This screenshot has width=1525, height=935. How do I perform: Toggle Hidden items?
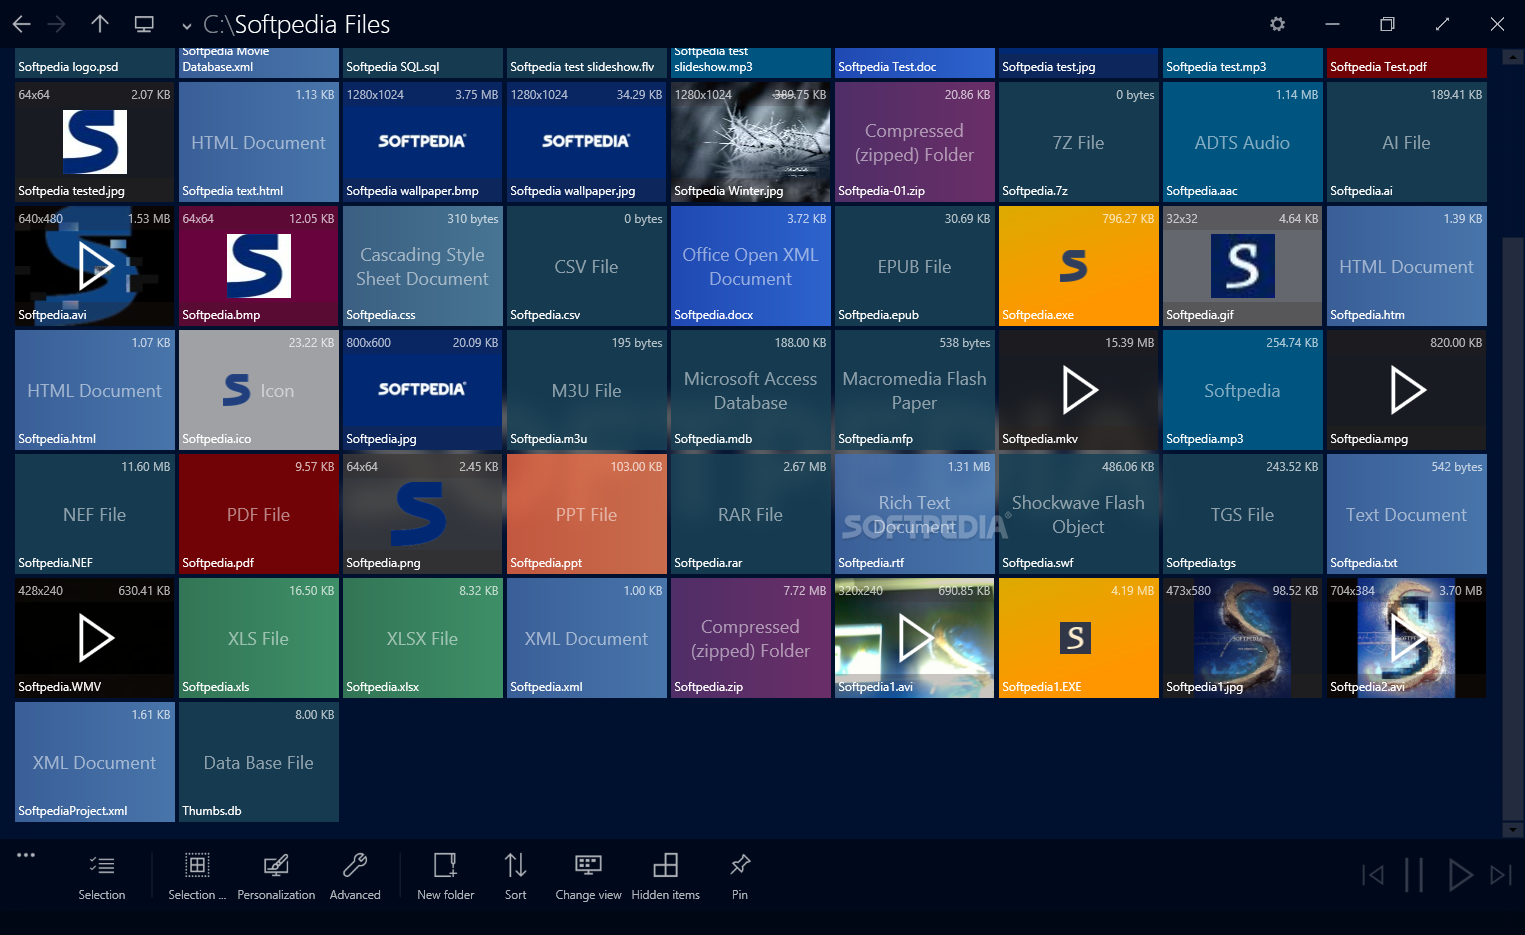coord(665,877)
